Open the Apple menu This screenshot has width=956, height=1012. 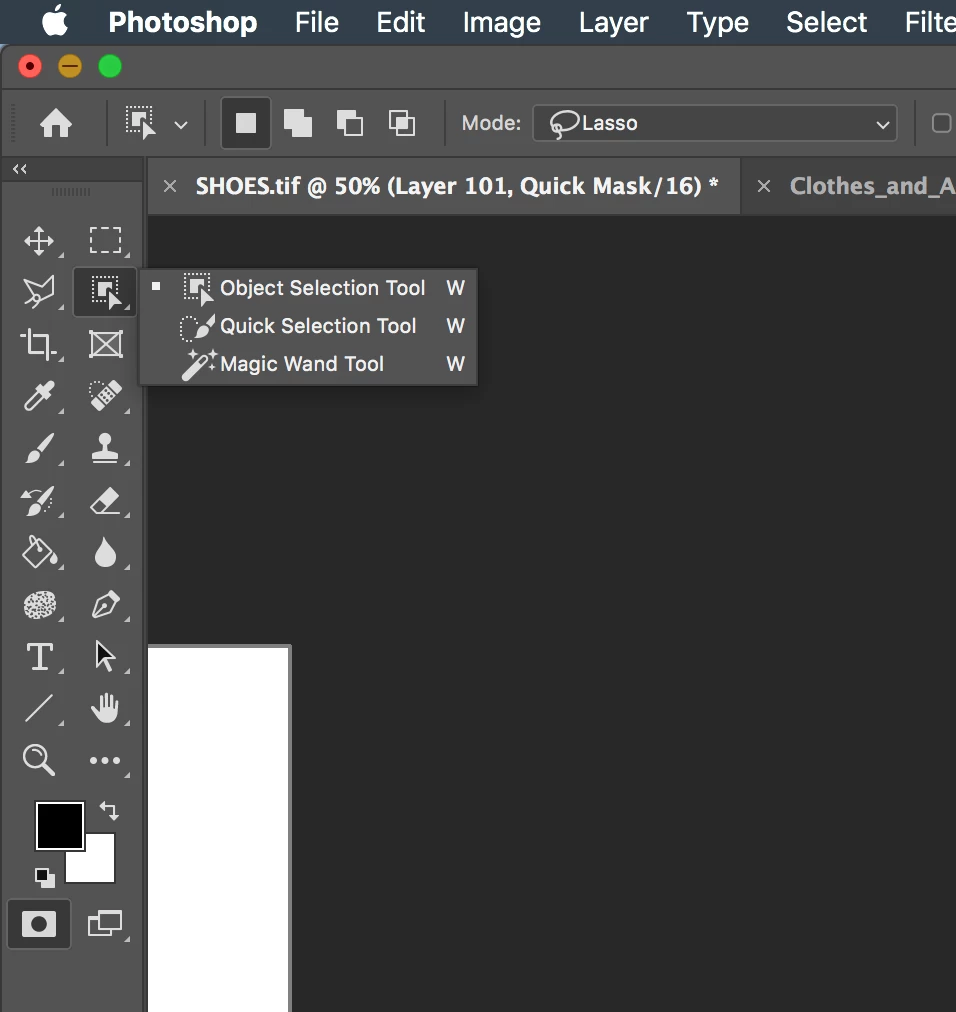point(55,21)
